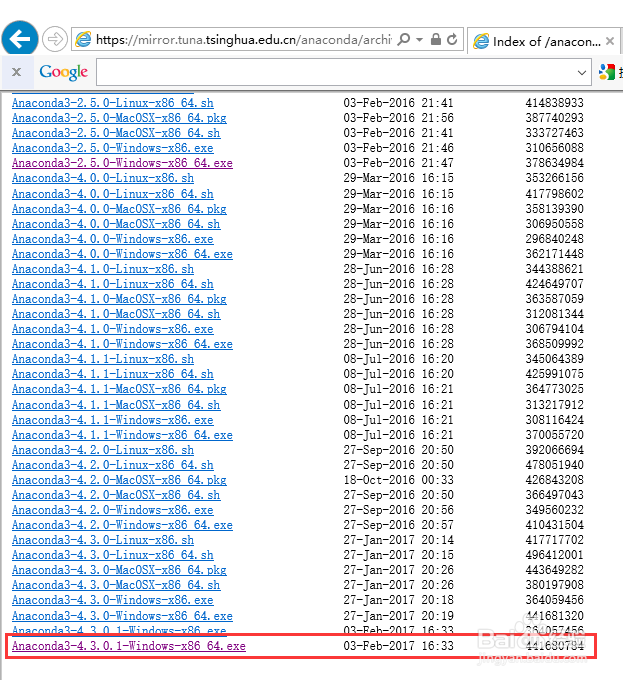Open Anaconda3-4.3.0-Linux-x86_64.sh link

[x=113, y=555]
